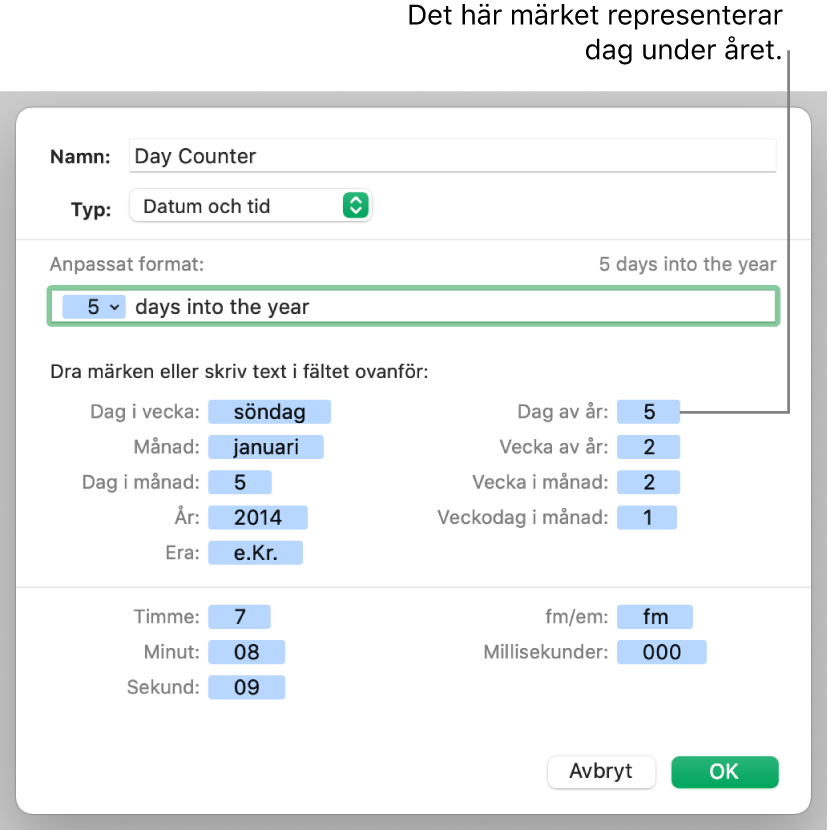Choose the 'e.Kr.' era token
Screen dimensions: 828x830
(x=255, y=553)
